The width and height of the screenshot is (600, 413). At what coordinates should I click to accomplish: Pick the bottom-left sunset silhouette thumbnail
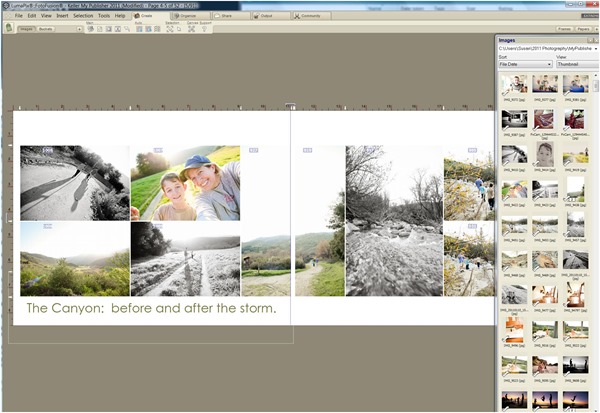(x=514, y=400)
